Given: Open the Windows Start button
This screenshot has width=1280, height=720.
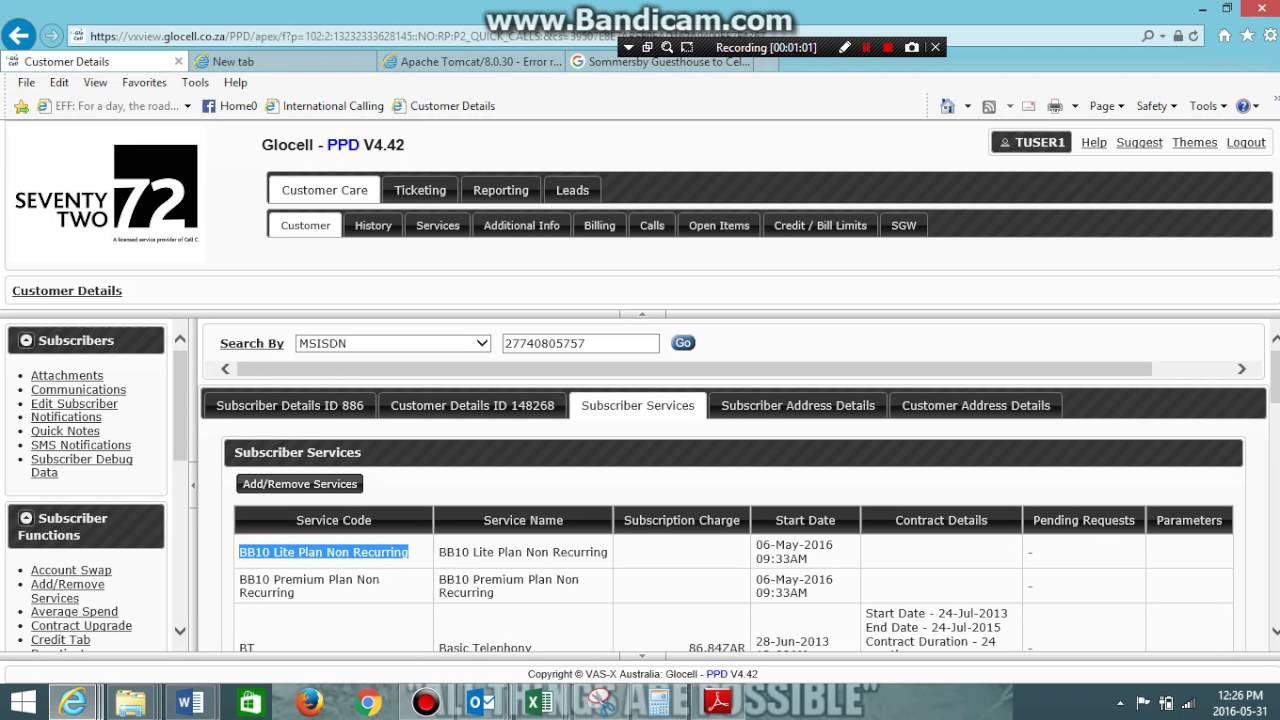Looking at the screenshot, I should click(22, 702).
